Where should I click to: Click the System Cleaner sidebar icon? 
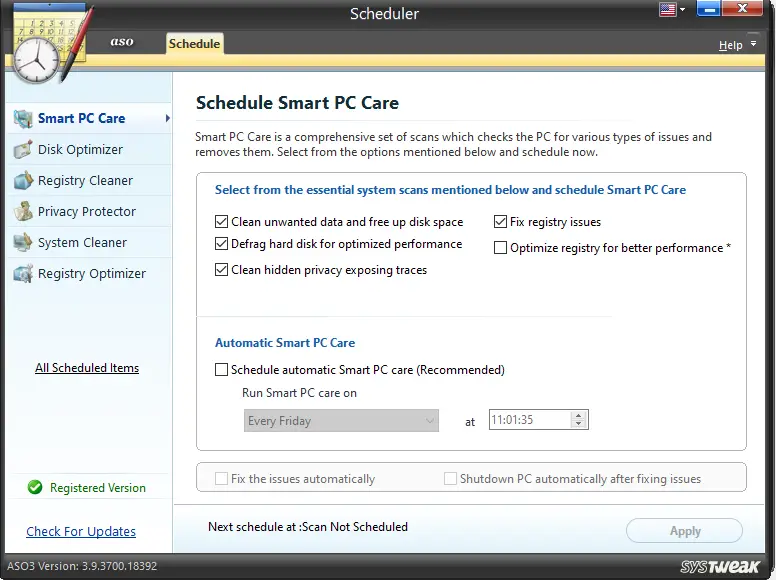click(x=23, y=242)
